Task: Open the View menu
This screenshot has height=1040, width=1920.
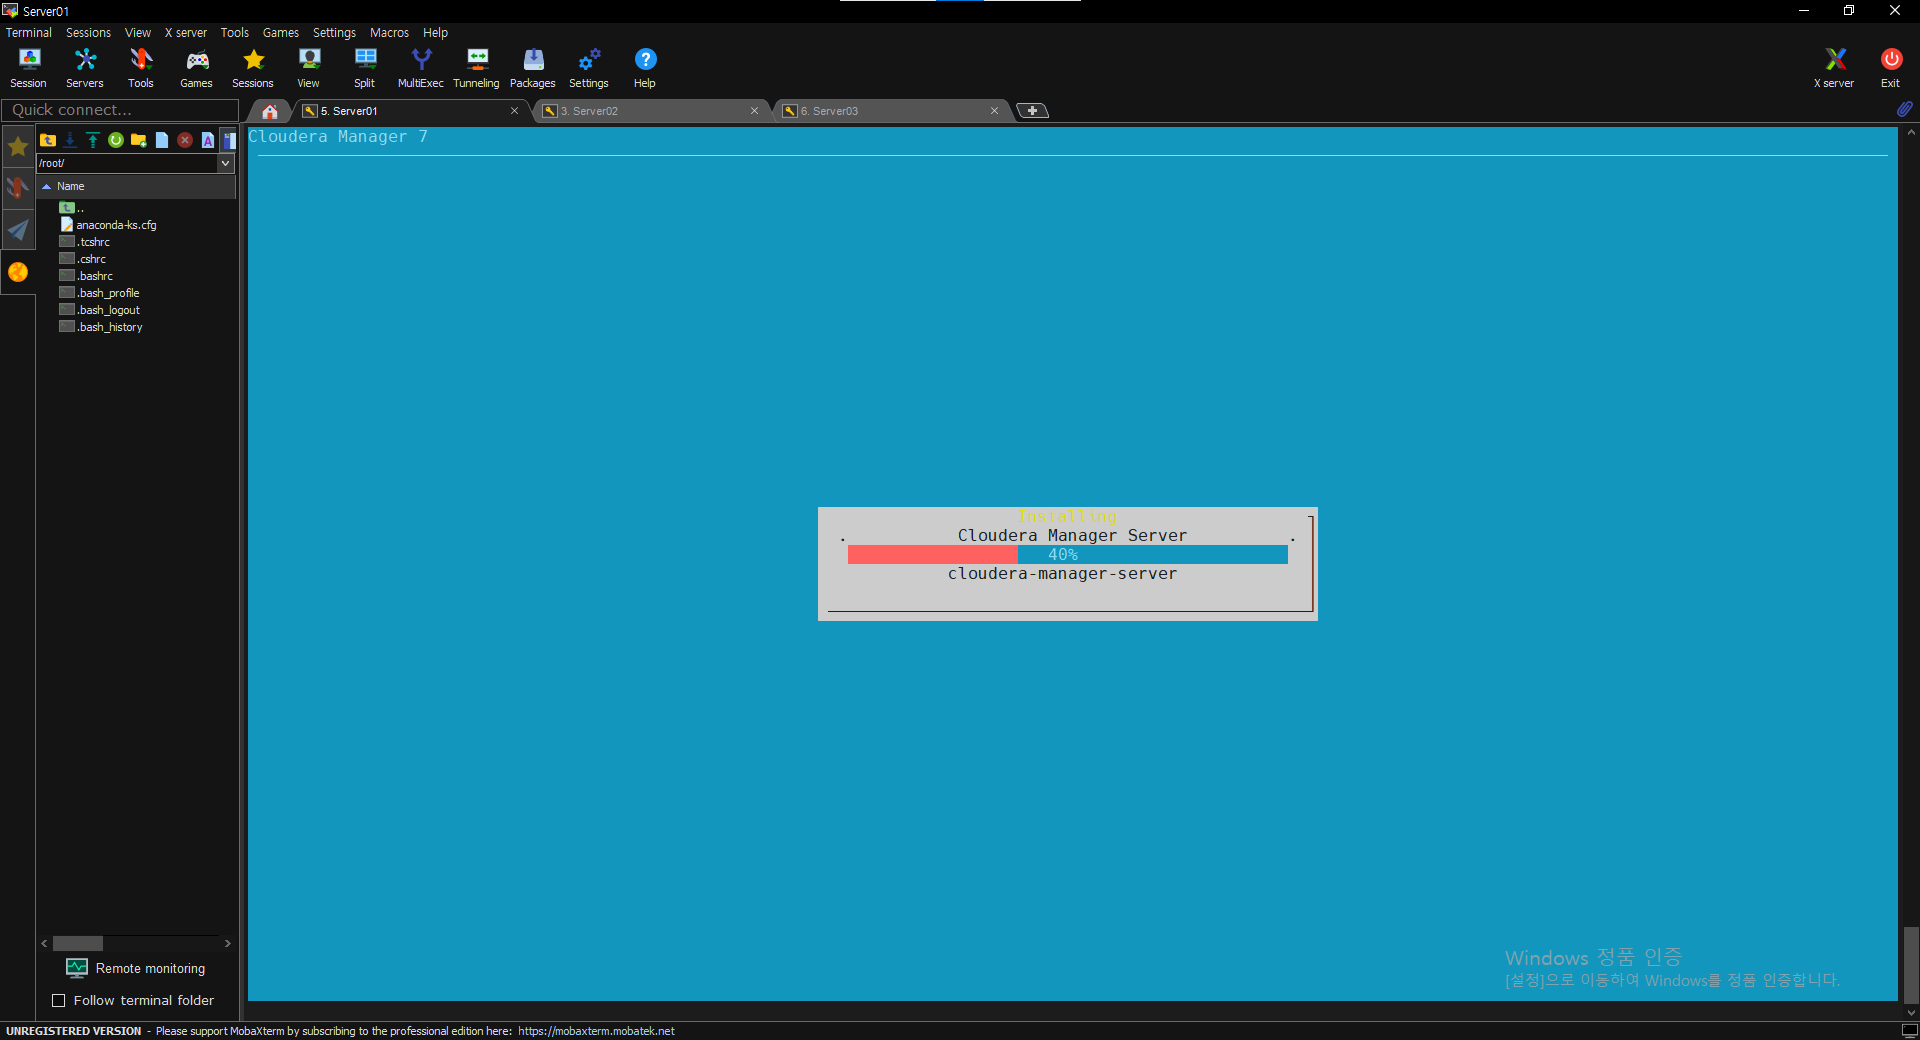Action: pos(138,33)
